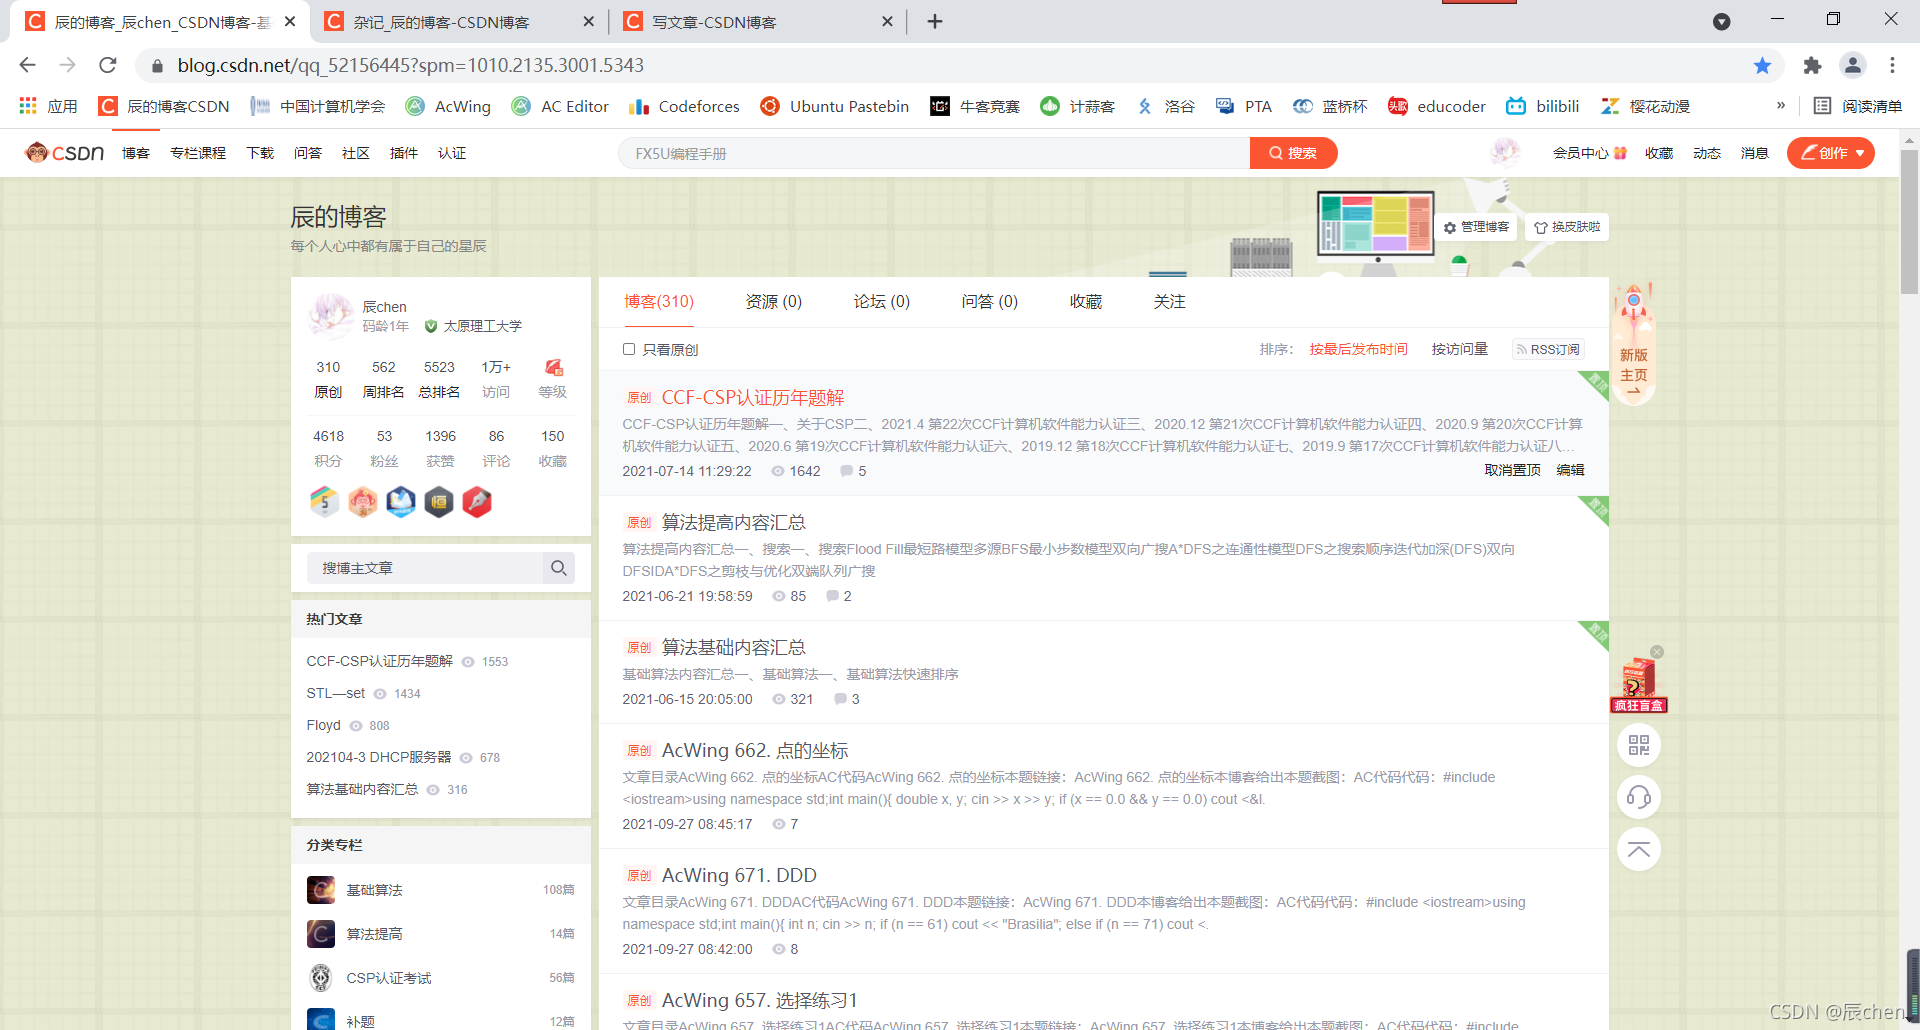1920x1030 pixels.
Task: Click the 消息 header link
Action: pos(1755,153)
